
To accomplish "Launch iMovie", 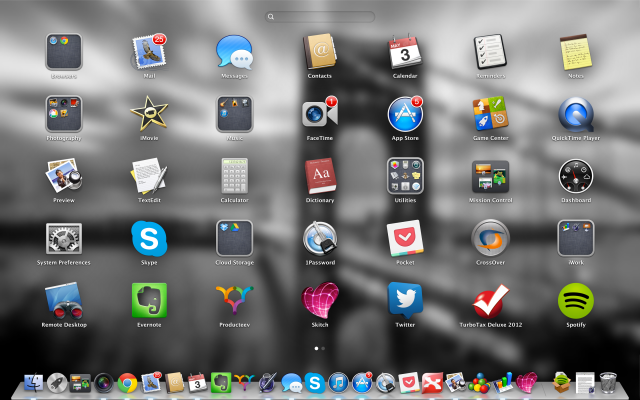I will point(149,114).
